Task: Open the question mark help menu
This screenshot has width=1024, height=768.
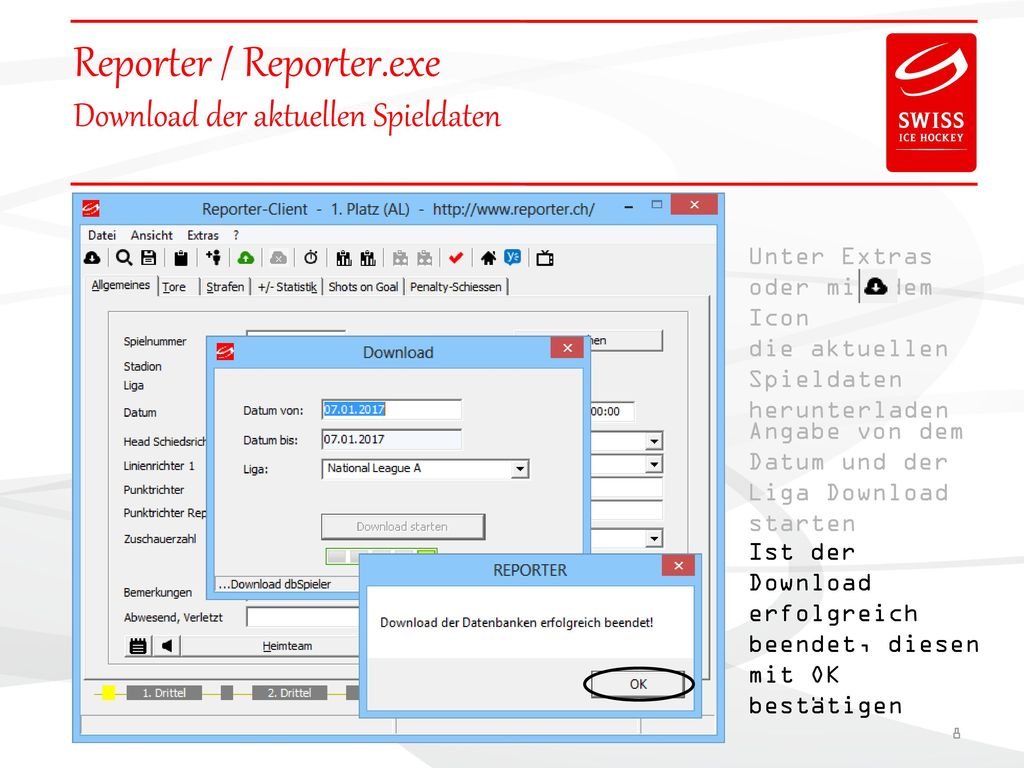Action: click(x=236, y=235)
